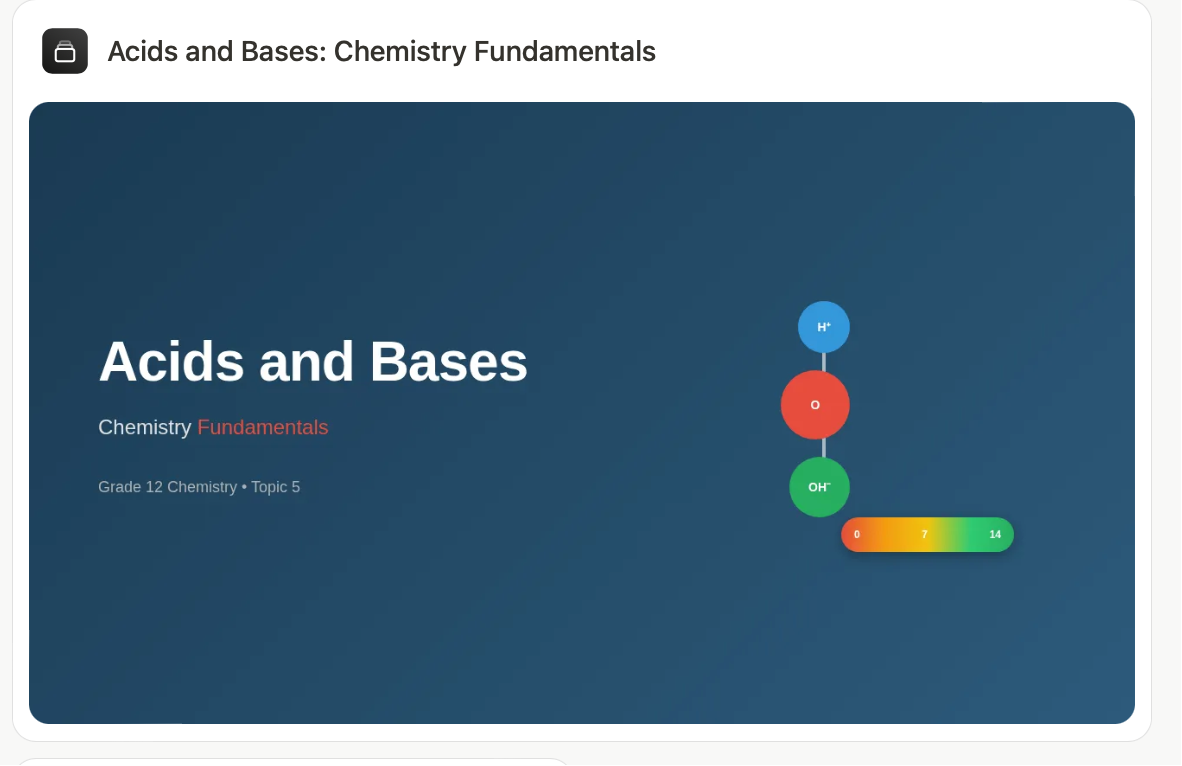The width and height of the screenshot is (1182, 766).
Task: Click the 7 midpoint label on the pH scale
Action: tap(924, 535)
